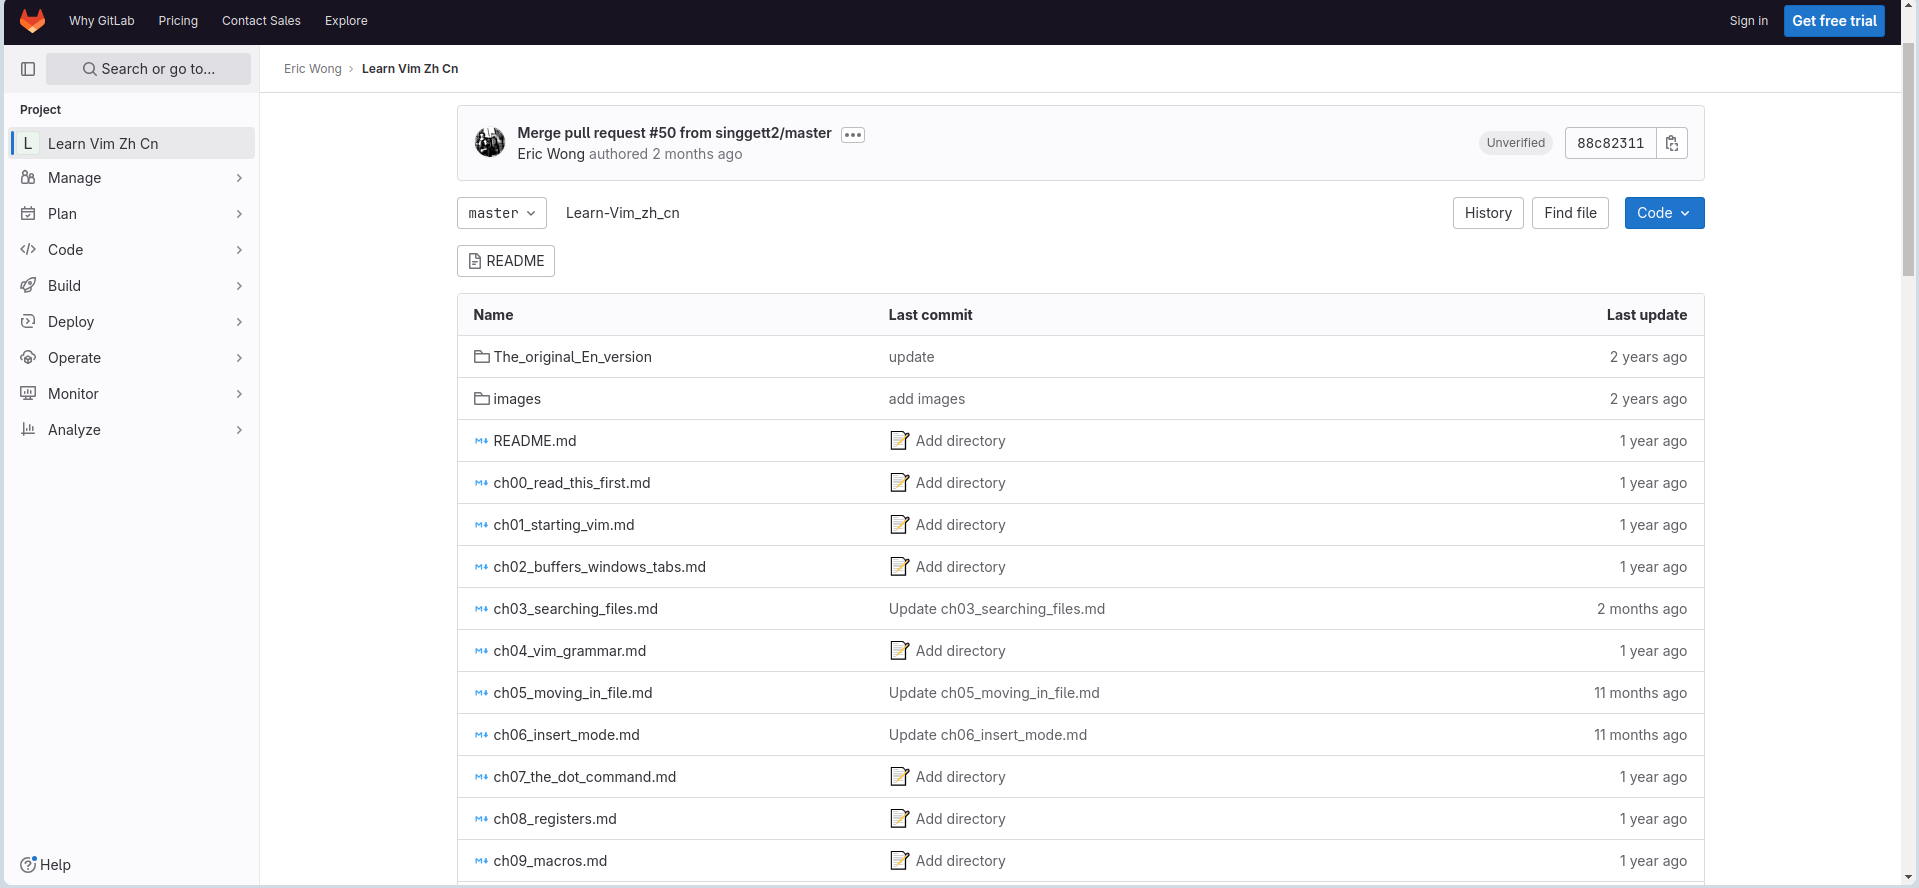Screen dimensions: 1919x888
Task: Open the ch03_searching_files.md file
Action: click(575, 609)
